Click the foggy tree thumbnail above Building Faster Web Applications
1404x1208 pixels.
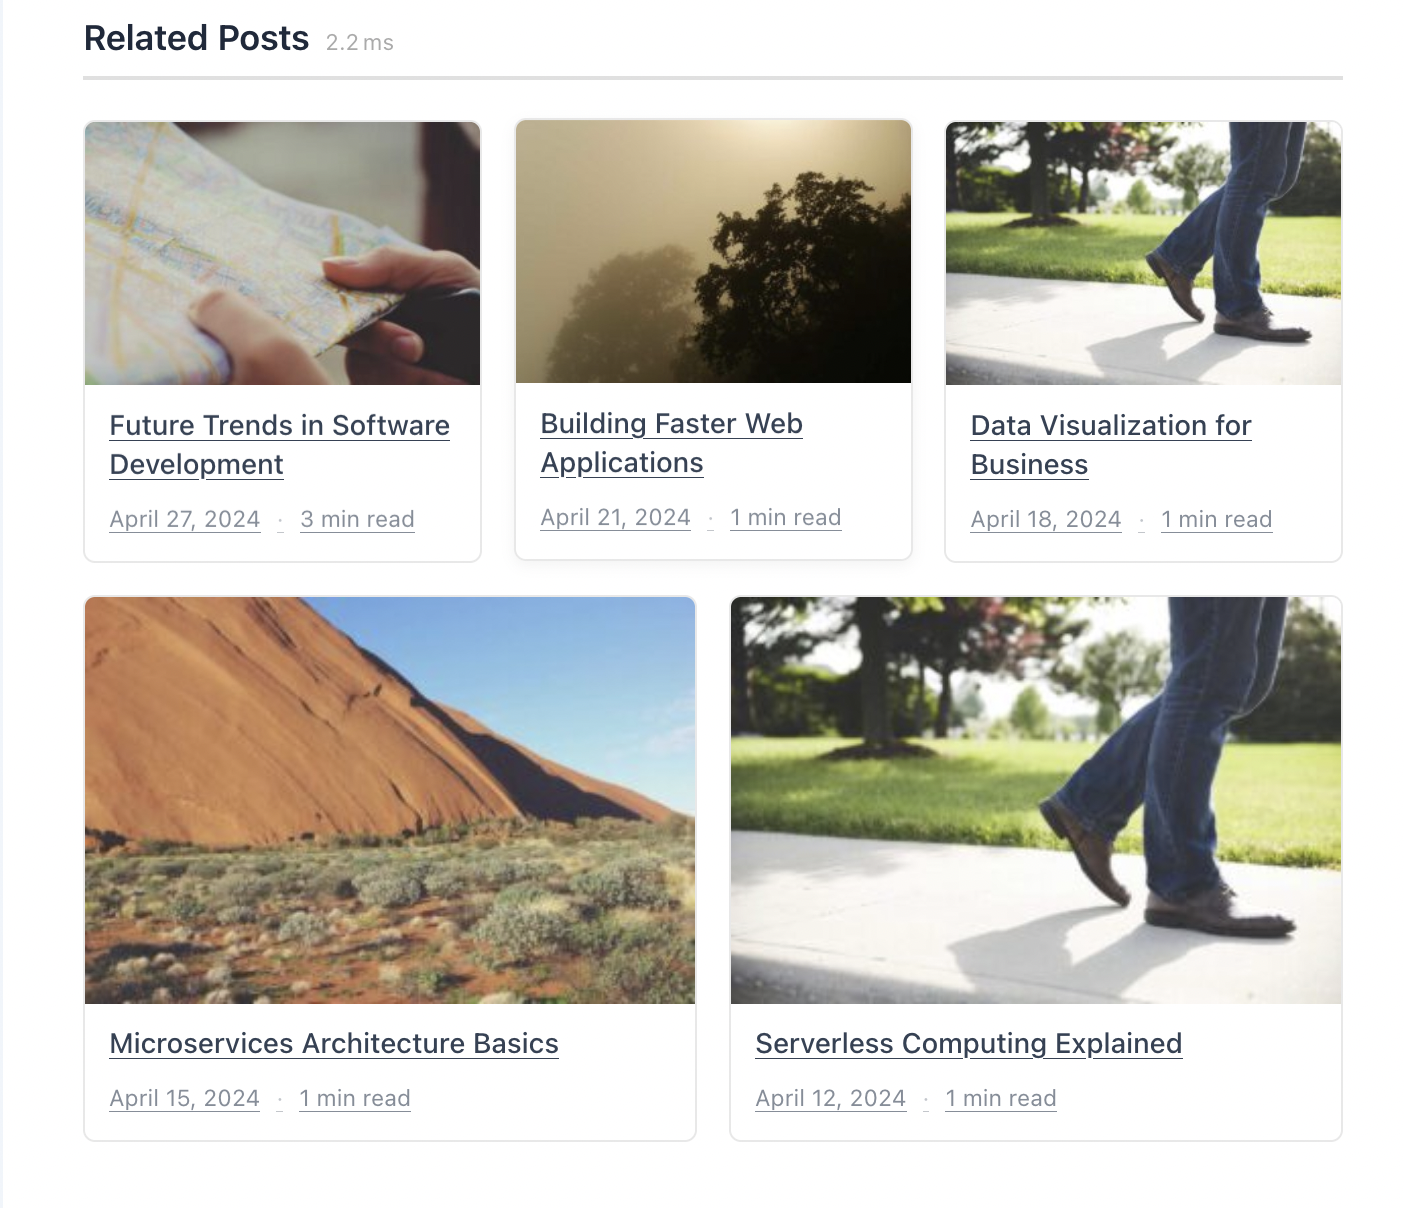point(713,251)
